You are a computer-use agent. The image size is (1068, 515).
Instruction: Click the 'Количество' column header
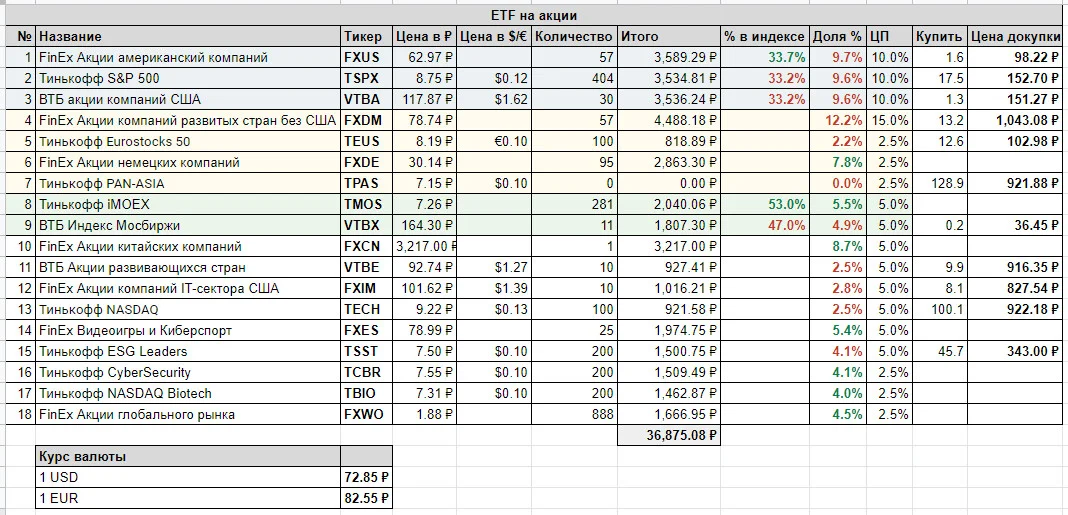574,37
